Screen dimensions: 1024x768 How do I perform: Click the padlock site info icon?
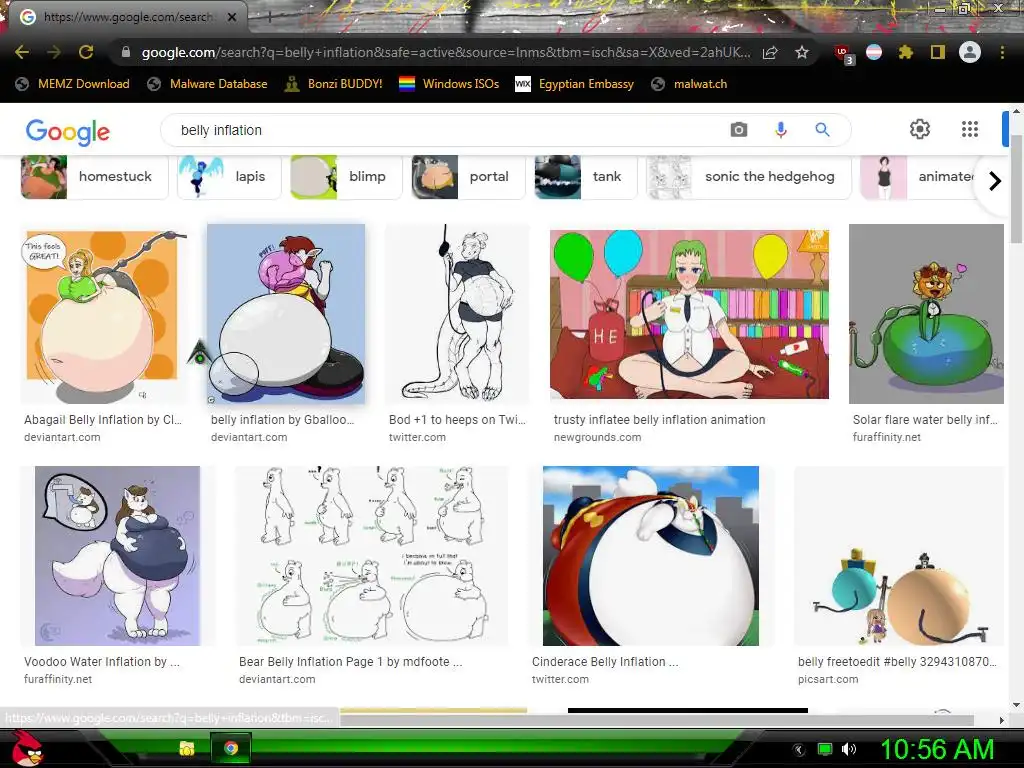click(126, 52)
